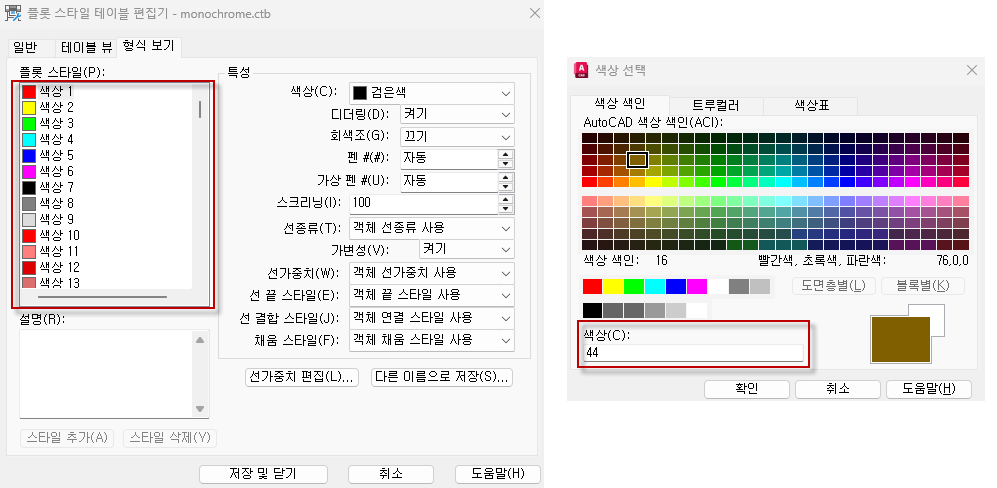997x488 pixels.
Task: Open the 선 끝 스타일(E) dropdown
Action: point(432,295)
